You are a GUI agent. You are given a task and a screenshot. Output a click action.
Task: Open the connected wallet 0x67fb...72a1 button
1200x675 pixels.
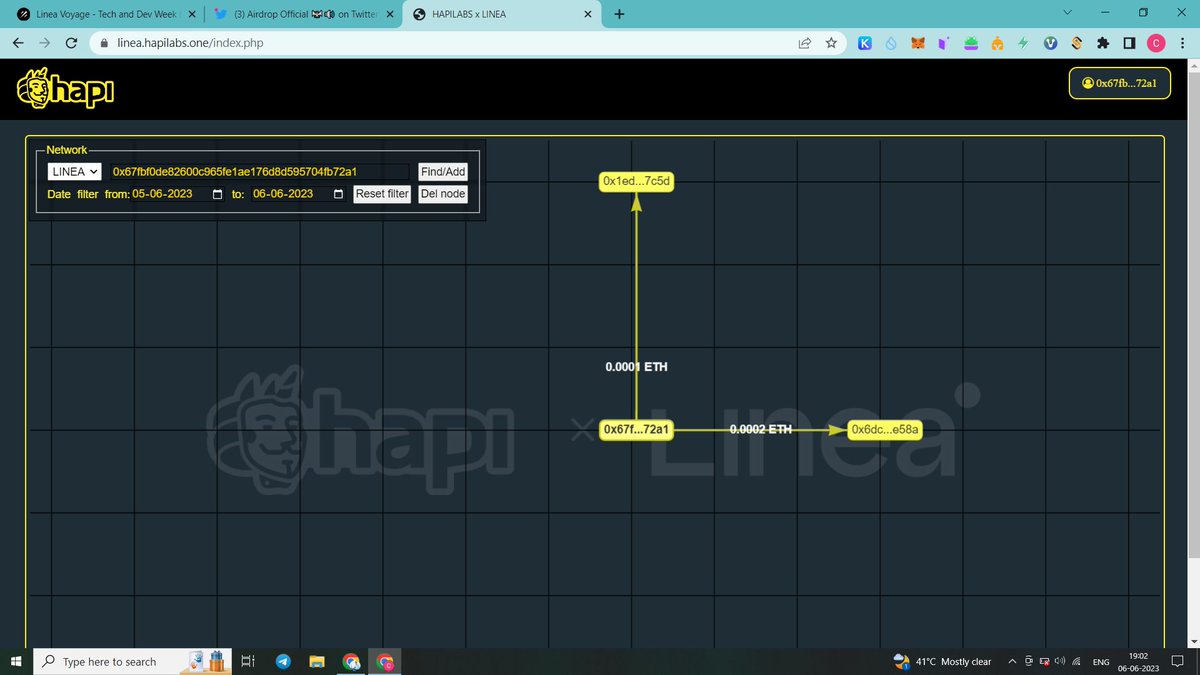pyautogui.click(x=1119, y=83)
